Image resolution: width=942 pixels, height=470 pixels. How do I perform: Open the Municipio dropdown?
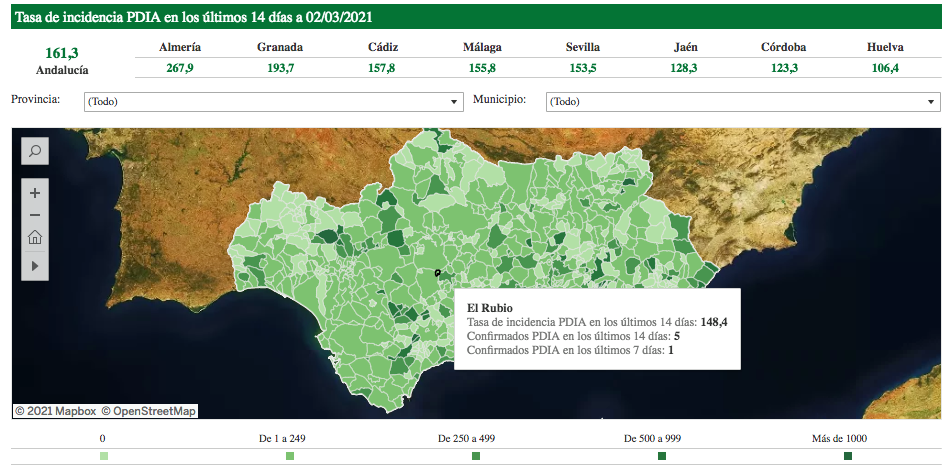tap(743, 102)
